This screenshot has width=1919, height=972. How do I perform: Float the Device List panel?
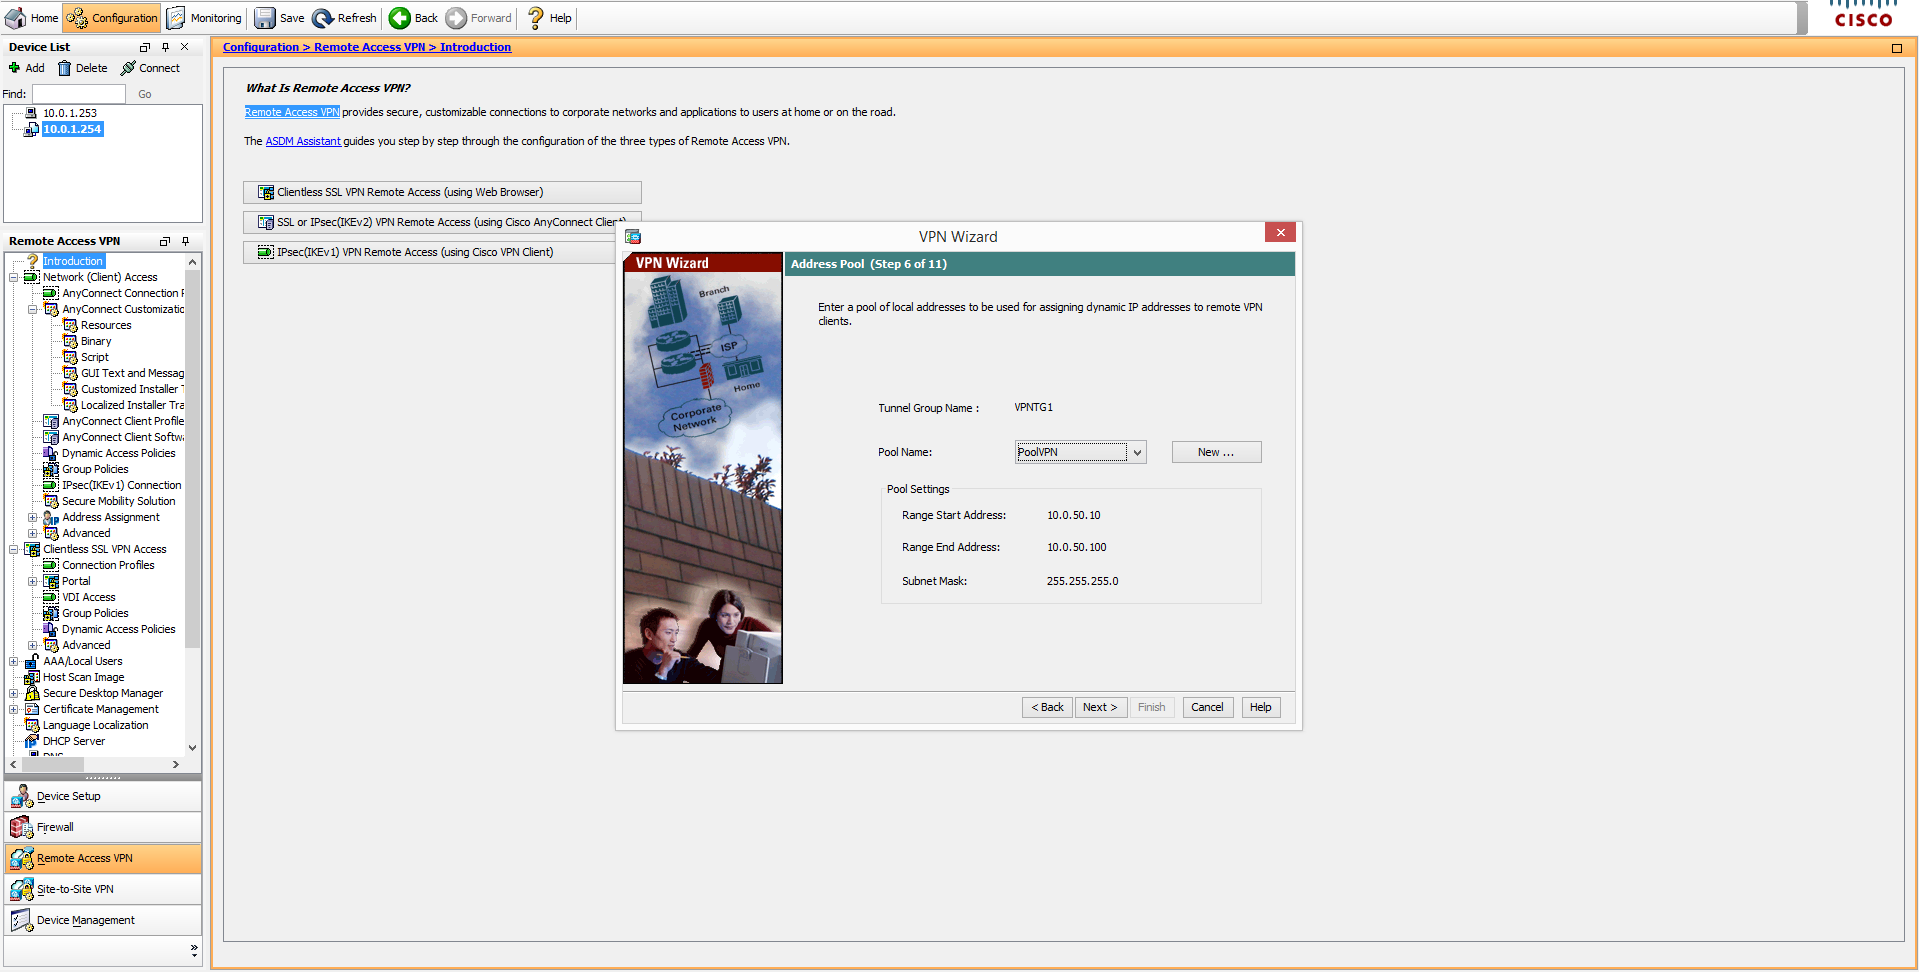(145, 47)
